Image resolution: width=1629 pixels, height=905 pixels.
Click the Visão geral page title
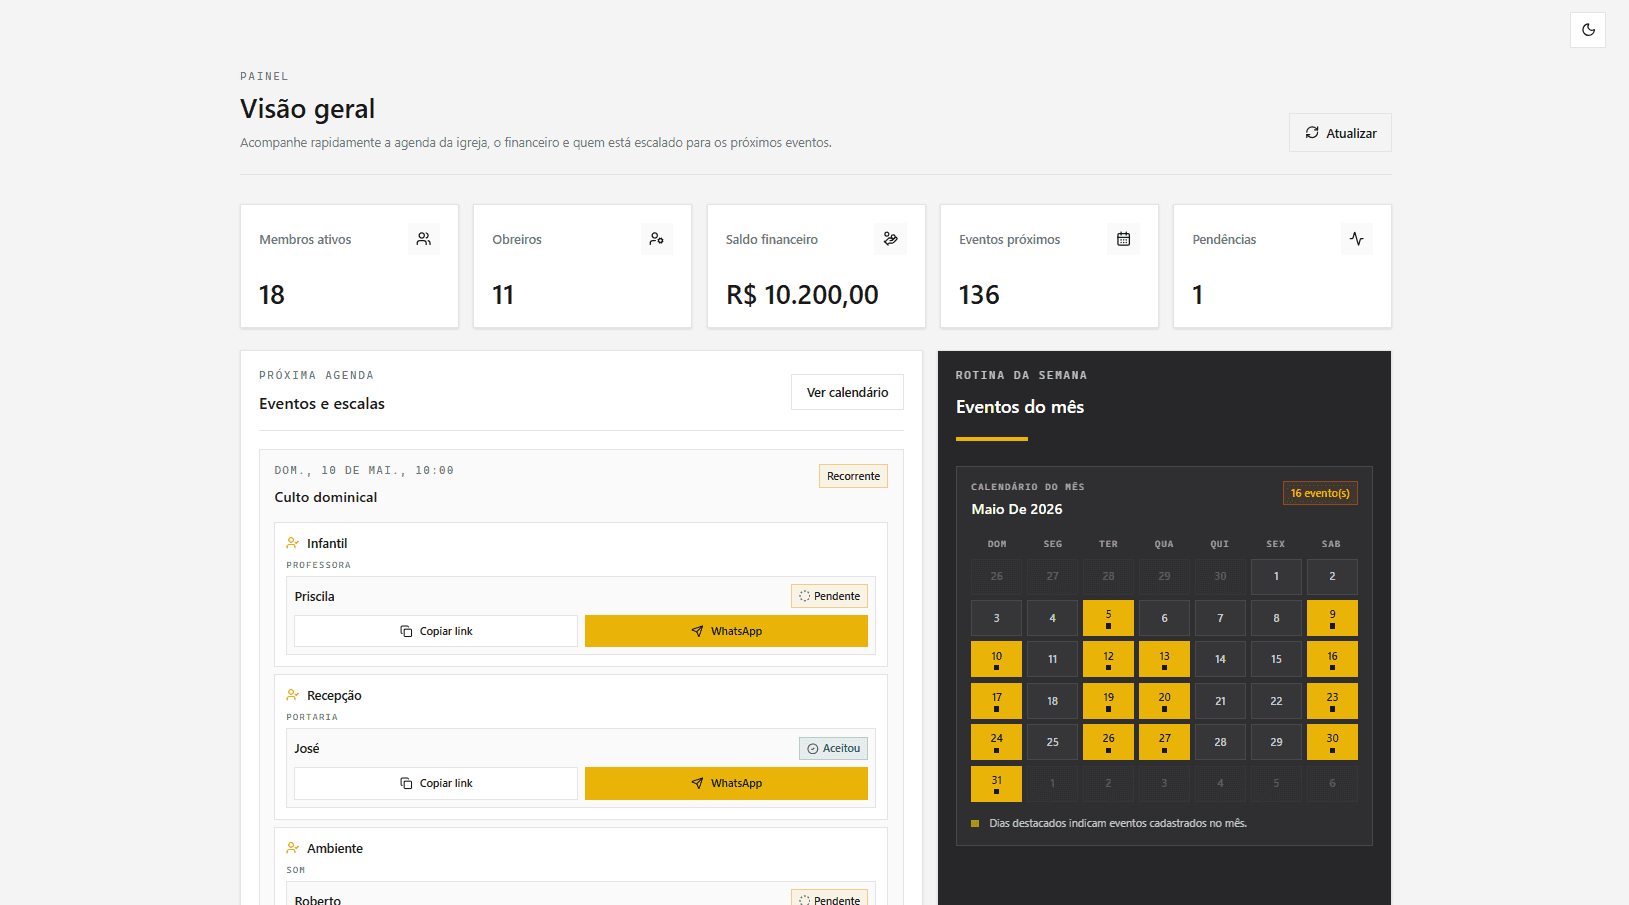pyautogui.click(x=307, y=108)
